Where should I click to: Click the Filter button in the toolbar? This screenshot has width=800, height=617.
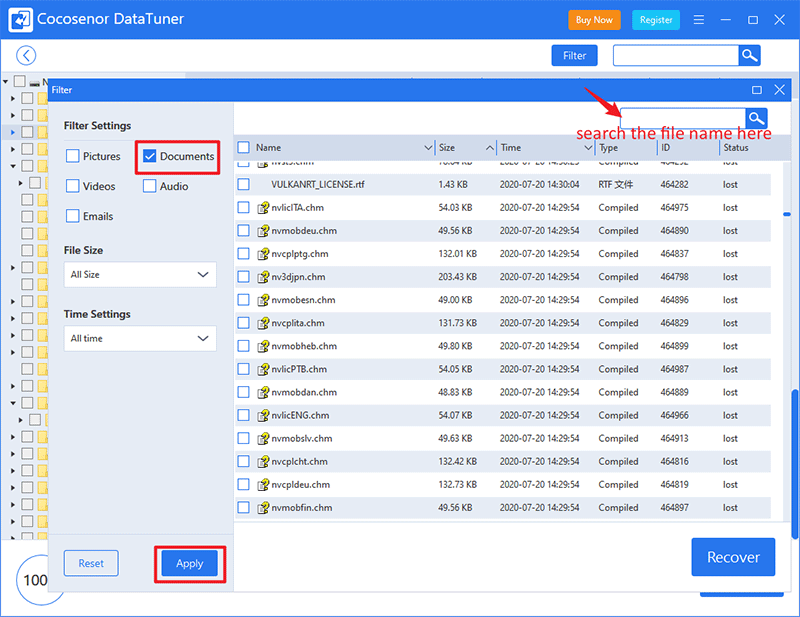pyautogui.click(x=574, y=56)
